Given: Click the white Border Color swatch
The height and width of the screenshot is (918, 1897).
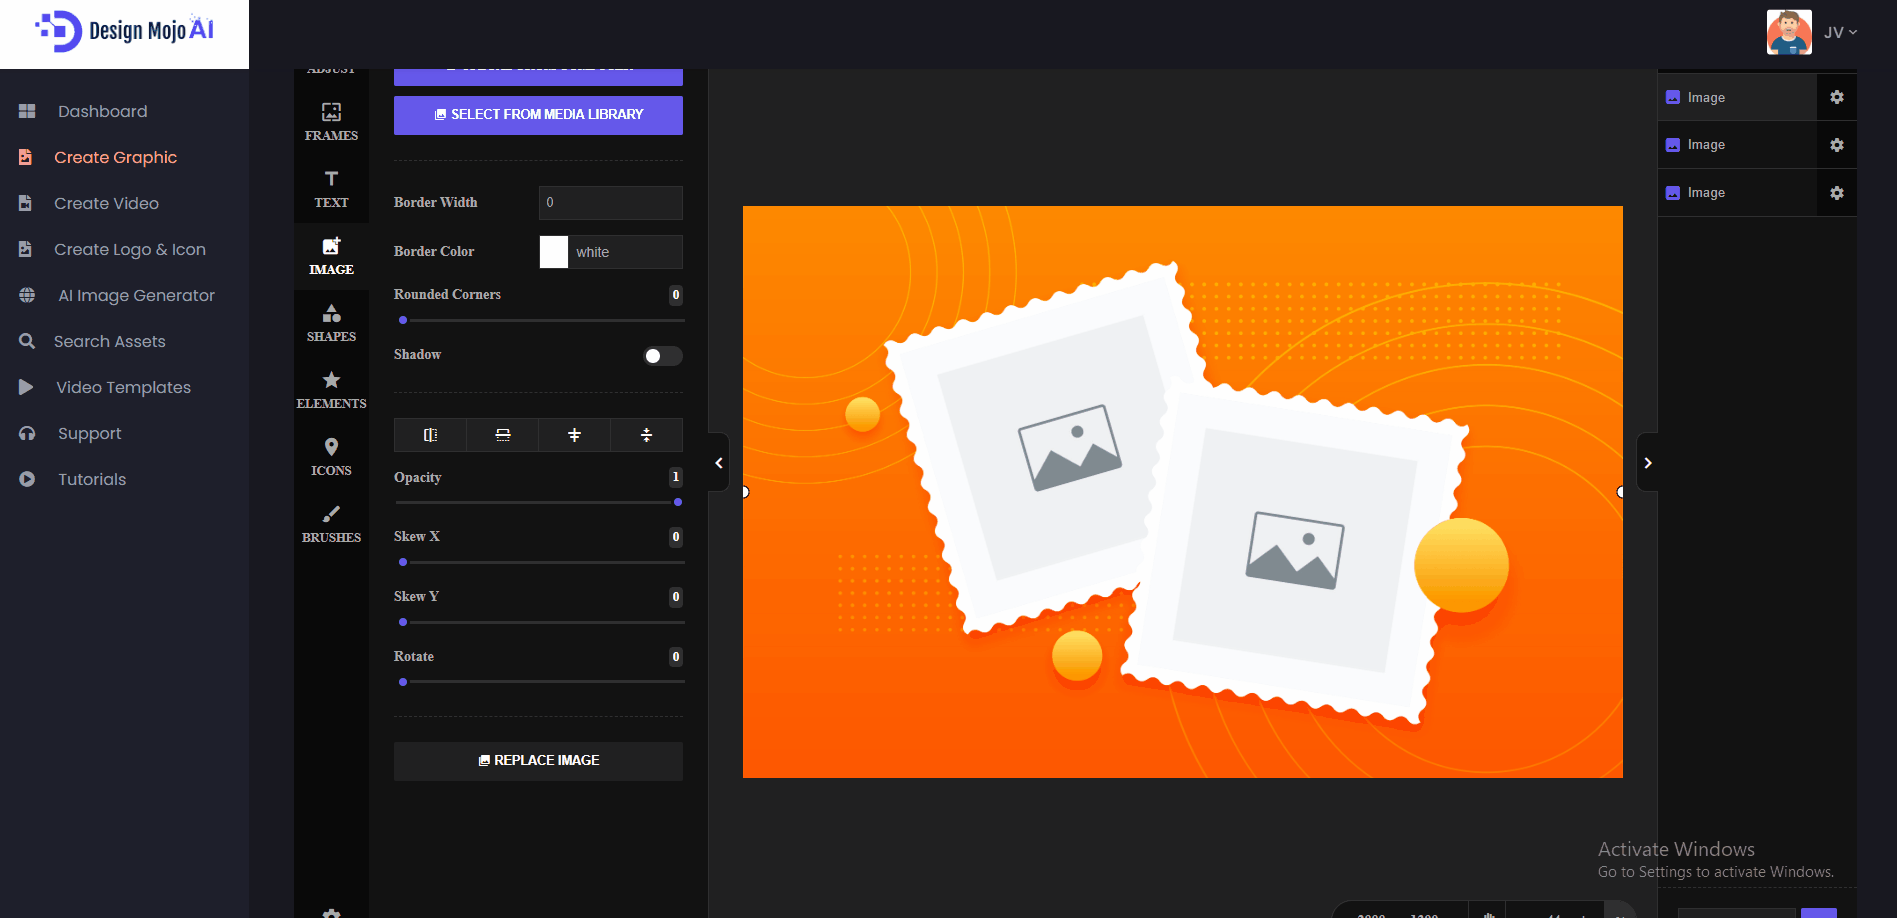Looking at the screenshot, I should [554, 252].
